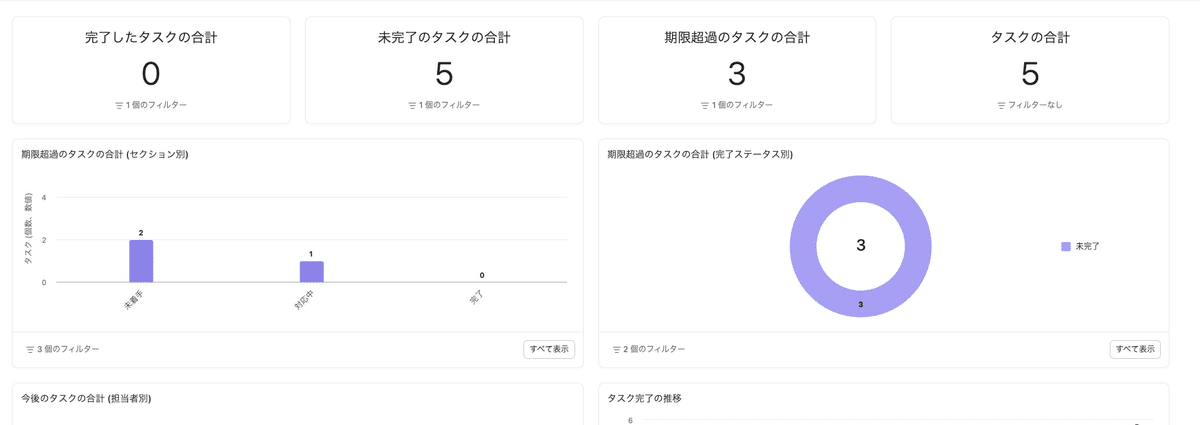Open the タスク完了の推移 chart

click(x=645, y=398)
